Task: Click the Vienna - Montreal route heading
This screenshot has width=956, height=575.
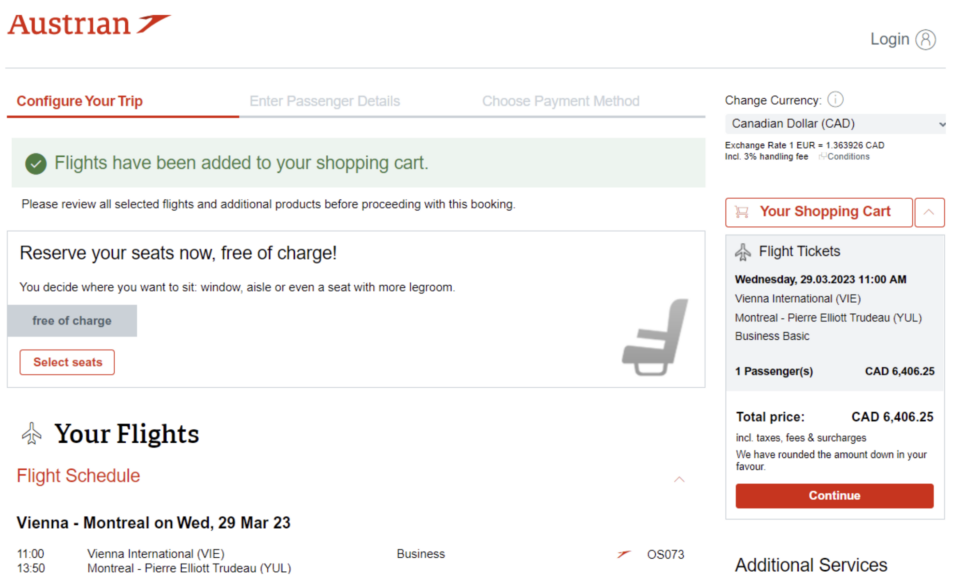Action: pos(154,523)
